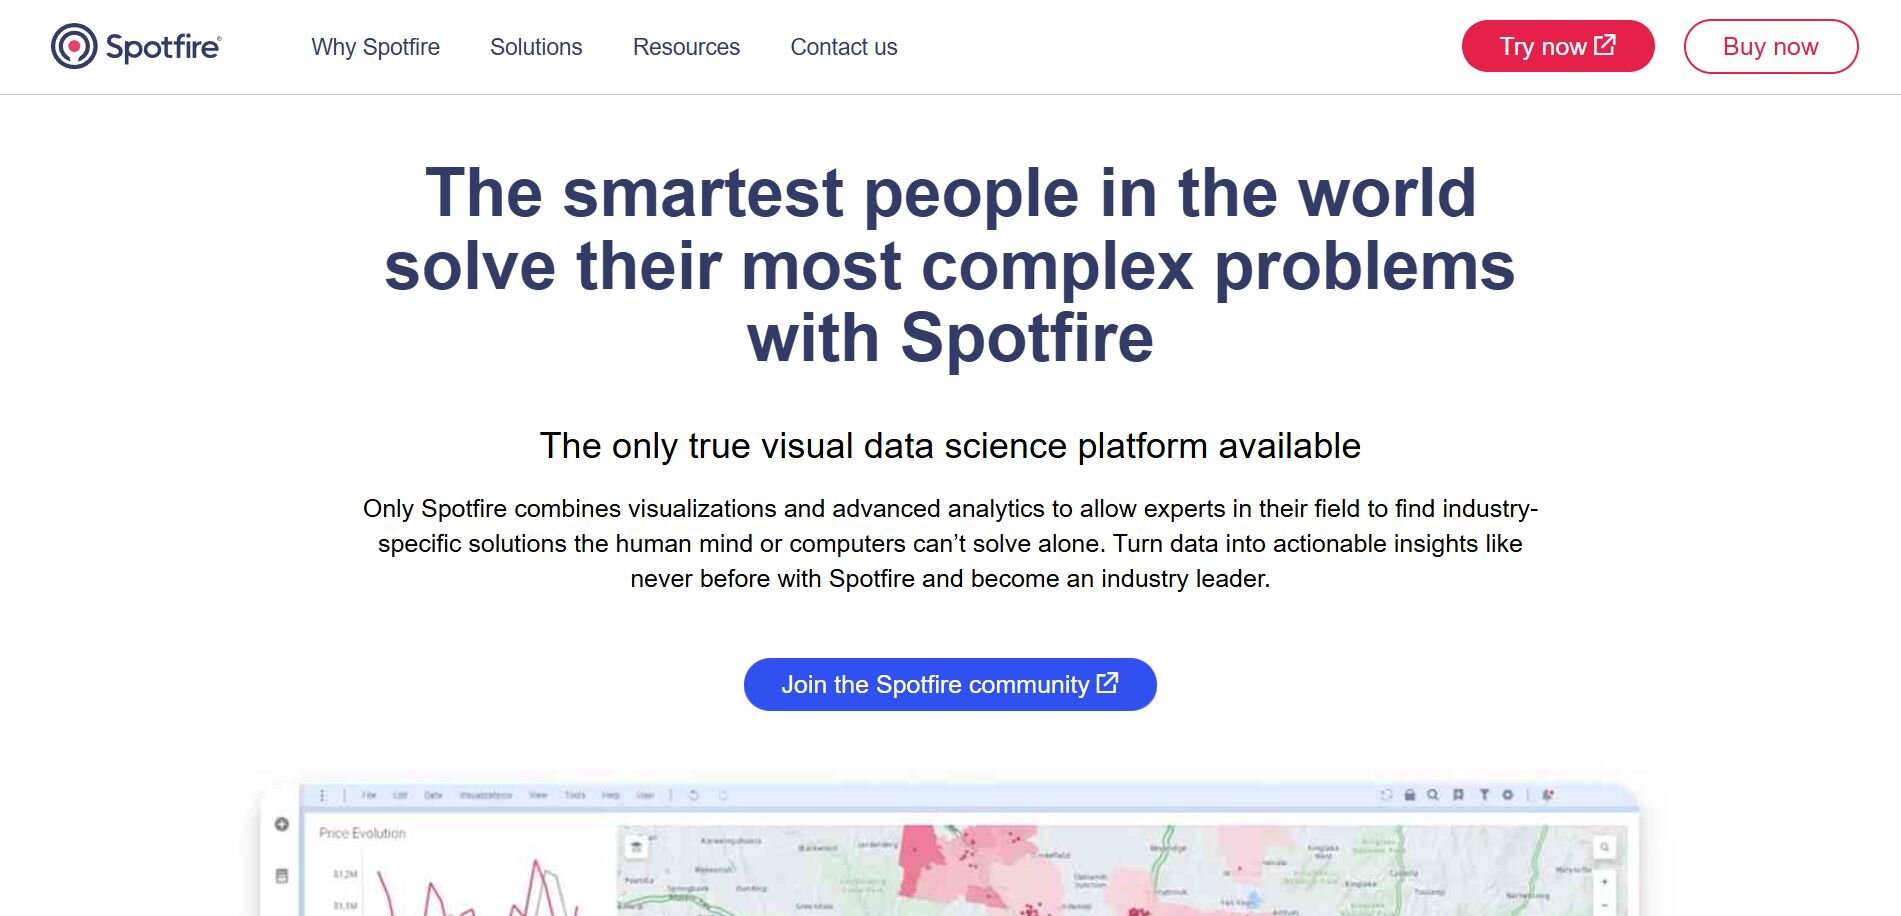Click the gear settings icon in dashboard toolbar
The width and height of the screenshot is (1901, 916).
[1507, 795]
